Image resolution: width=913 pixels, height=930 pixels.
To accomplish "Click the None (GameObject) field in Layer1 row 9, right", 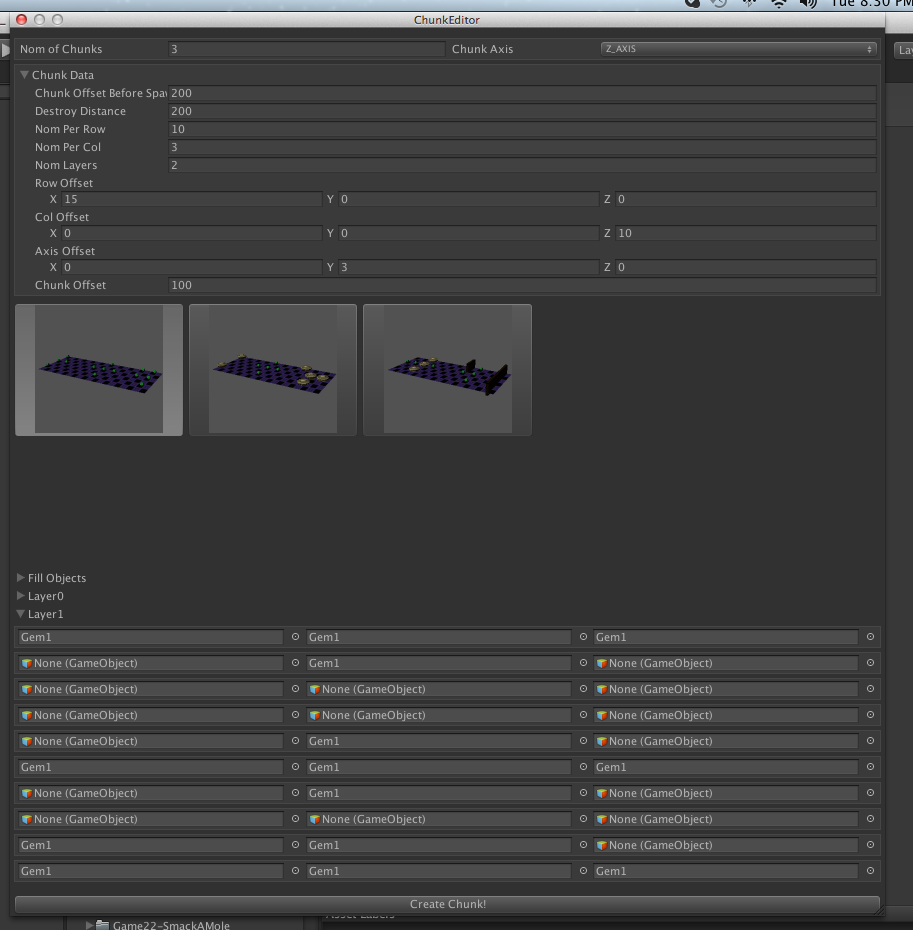I will [x=726, y=845].
